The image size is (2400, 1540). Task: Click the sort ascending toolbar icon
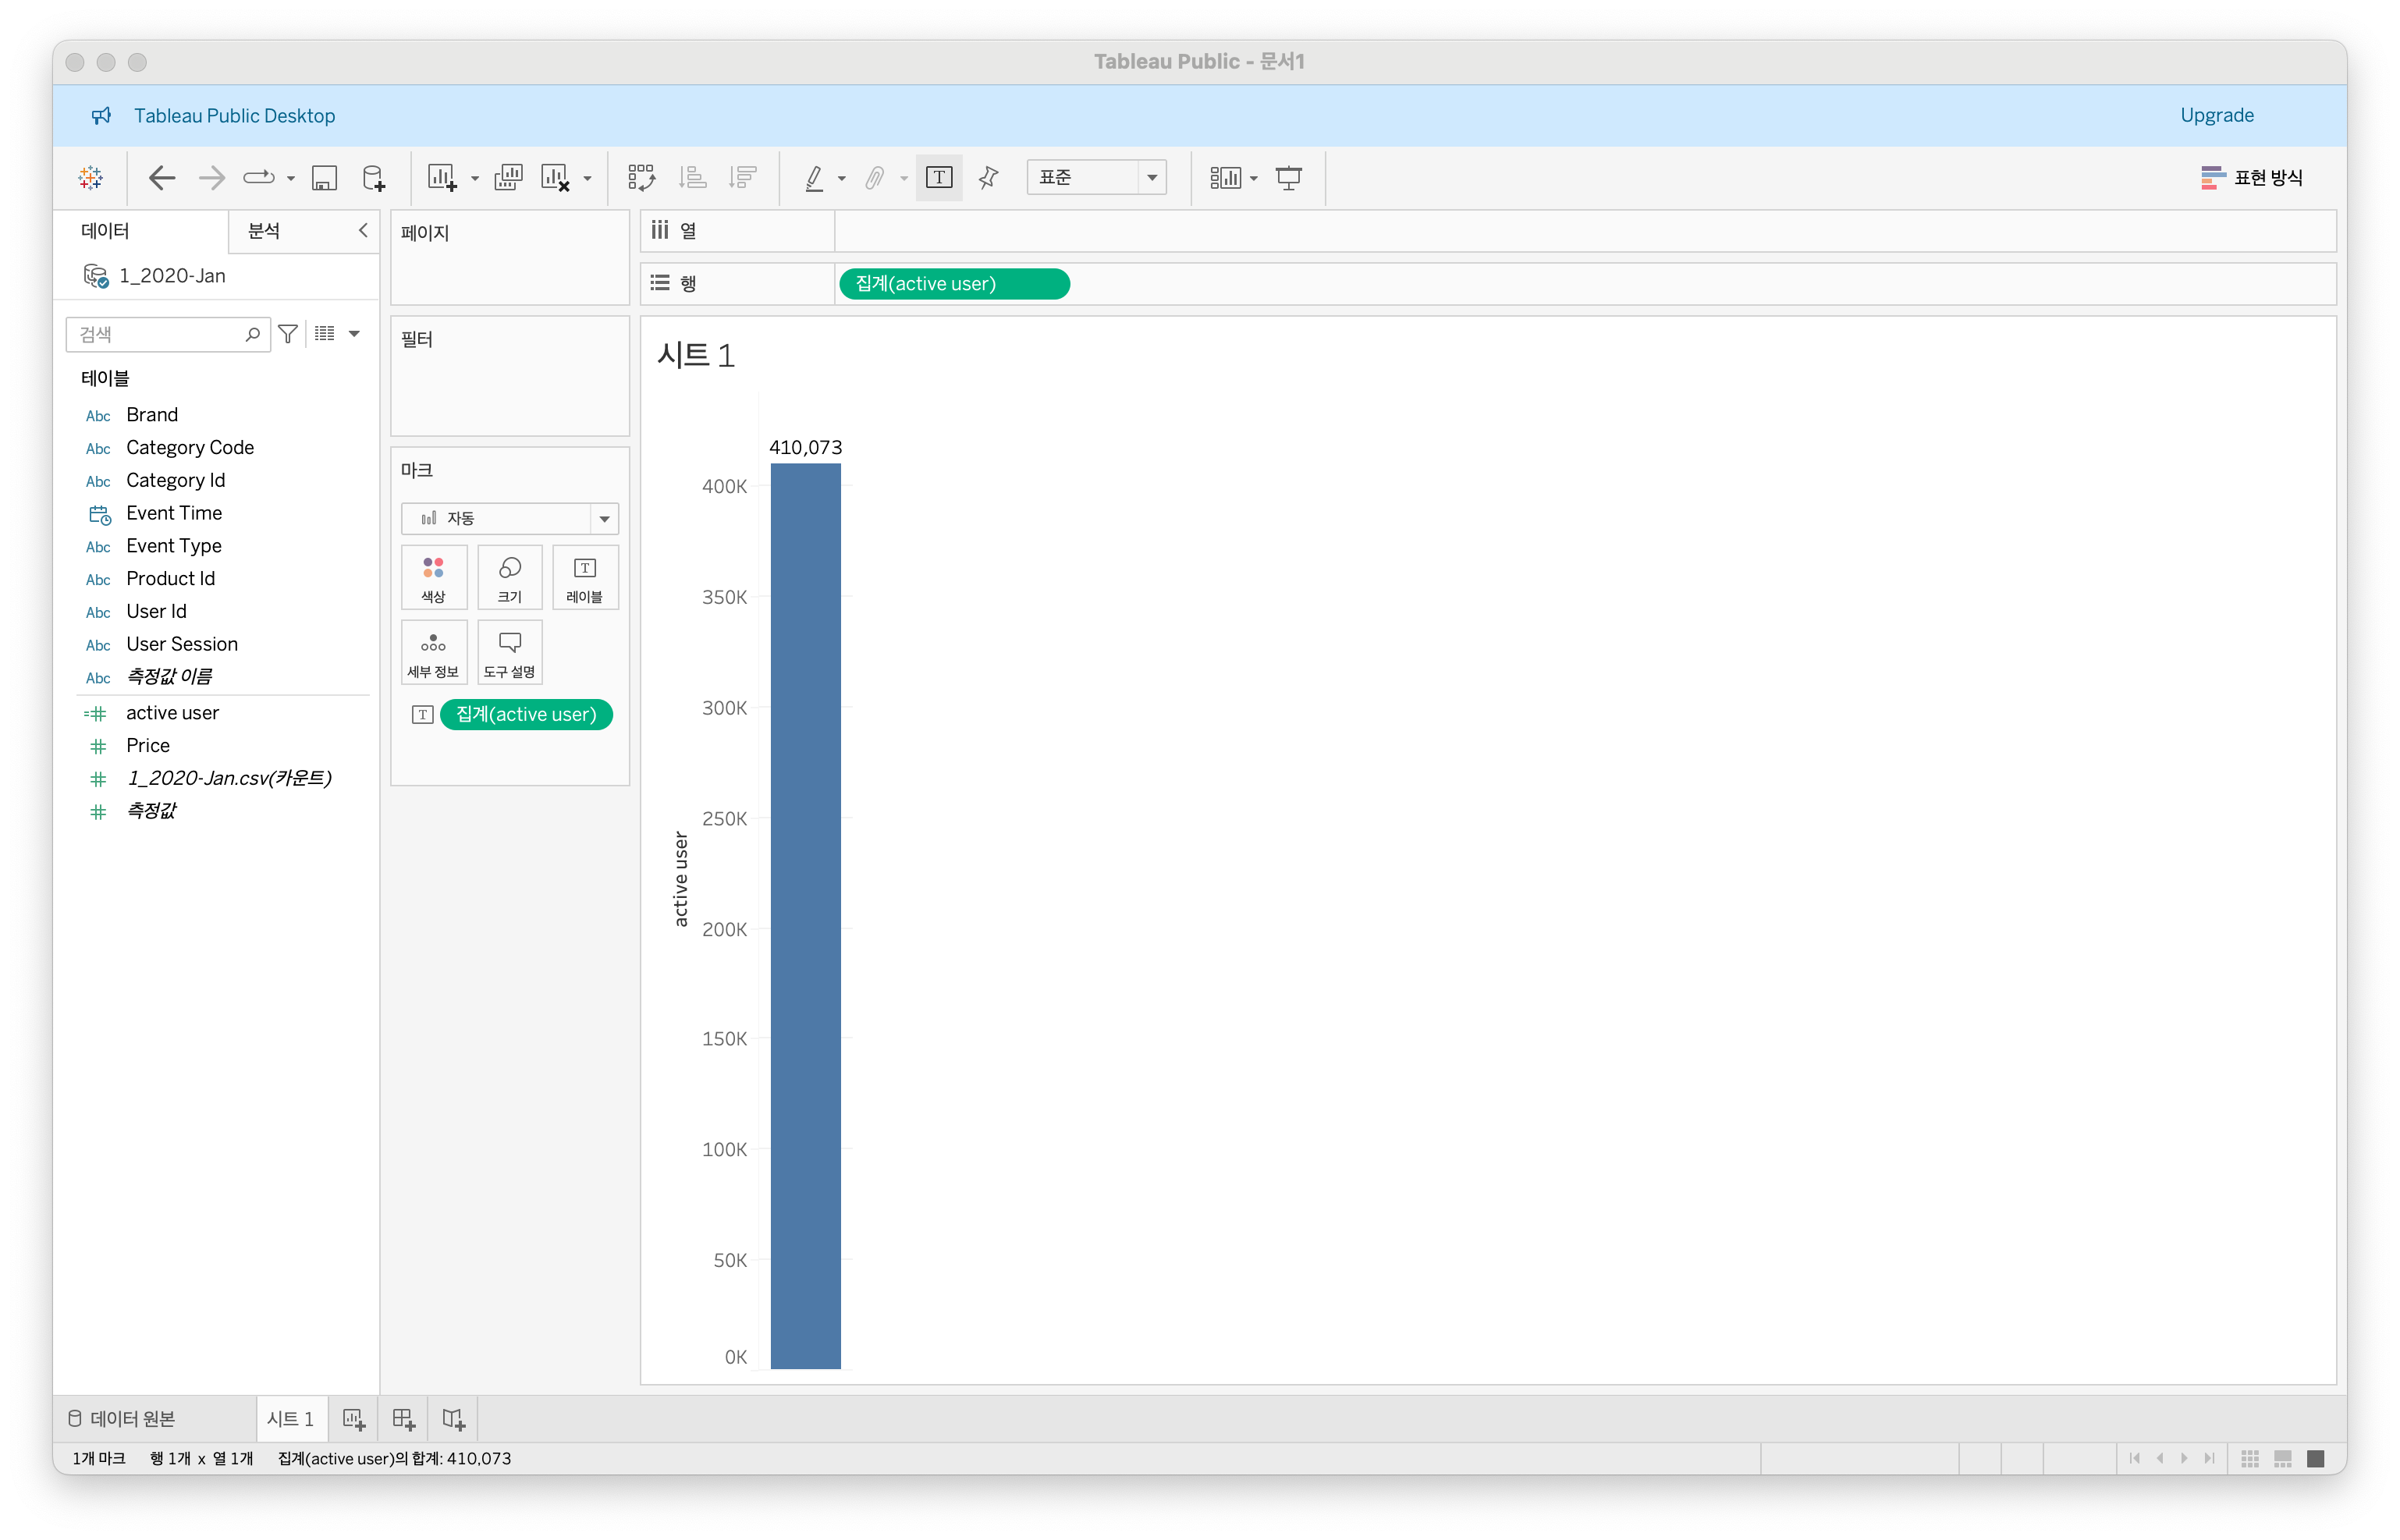coord(692,178)
